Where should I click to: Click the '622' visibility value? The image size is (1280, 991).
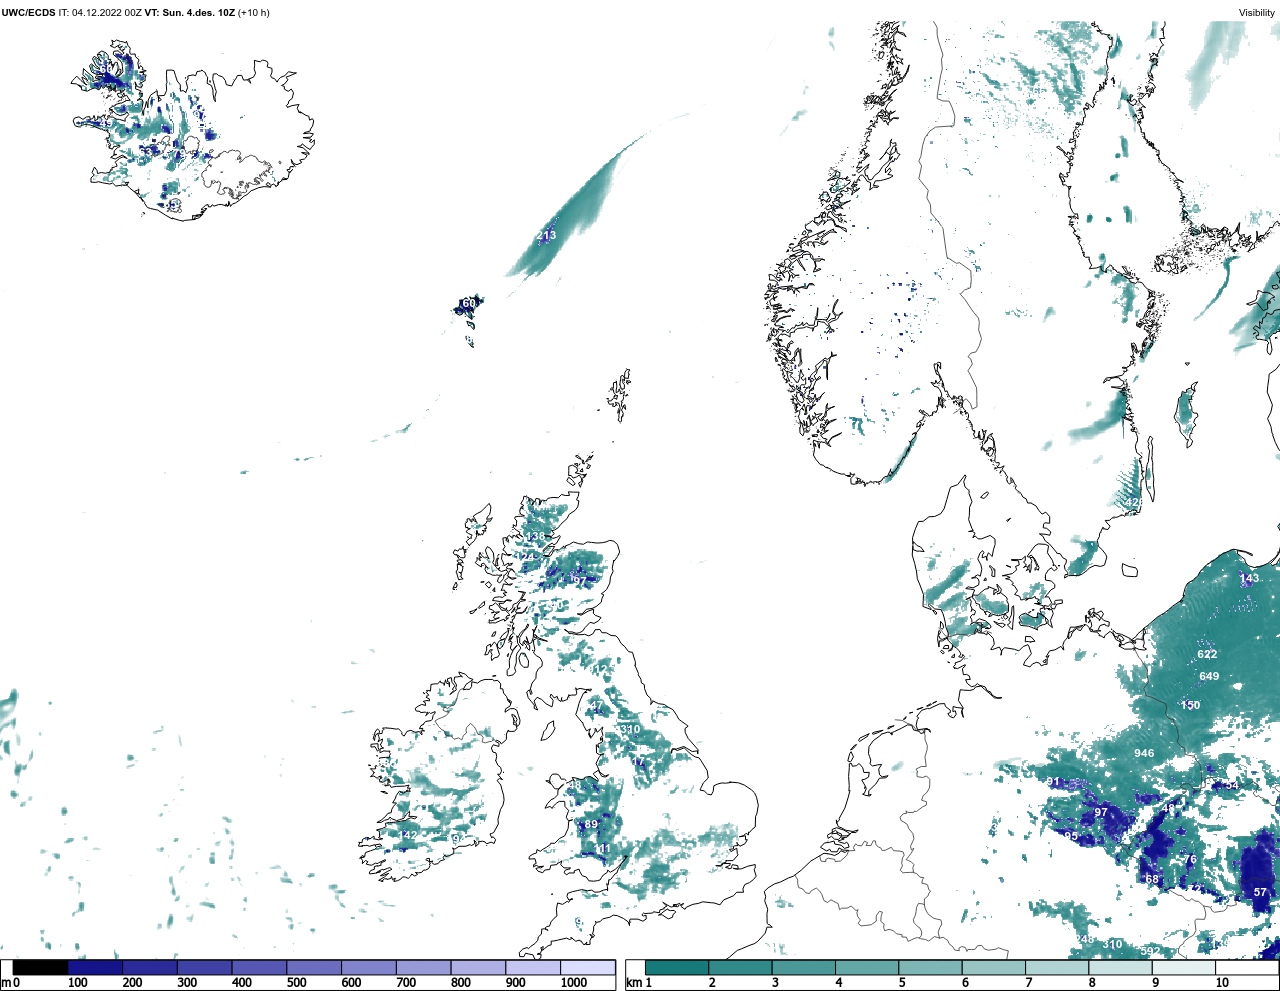[1207, 654]
